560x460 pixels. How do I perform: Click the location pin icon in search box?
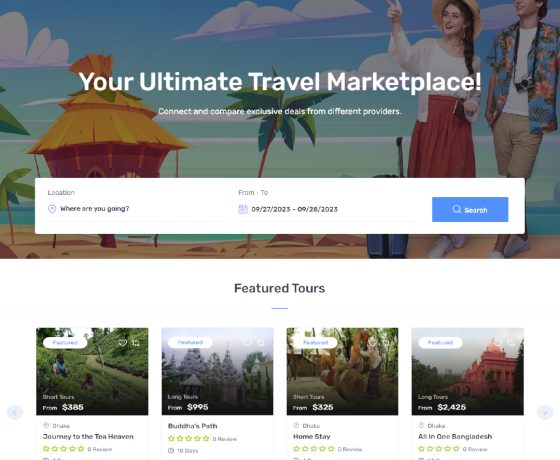(52, 209)
